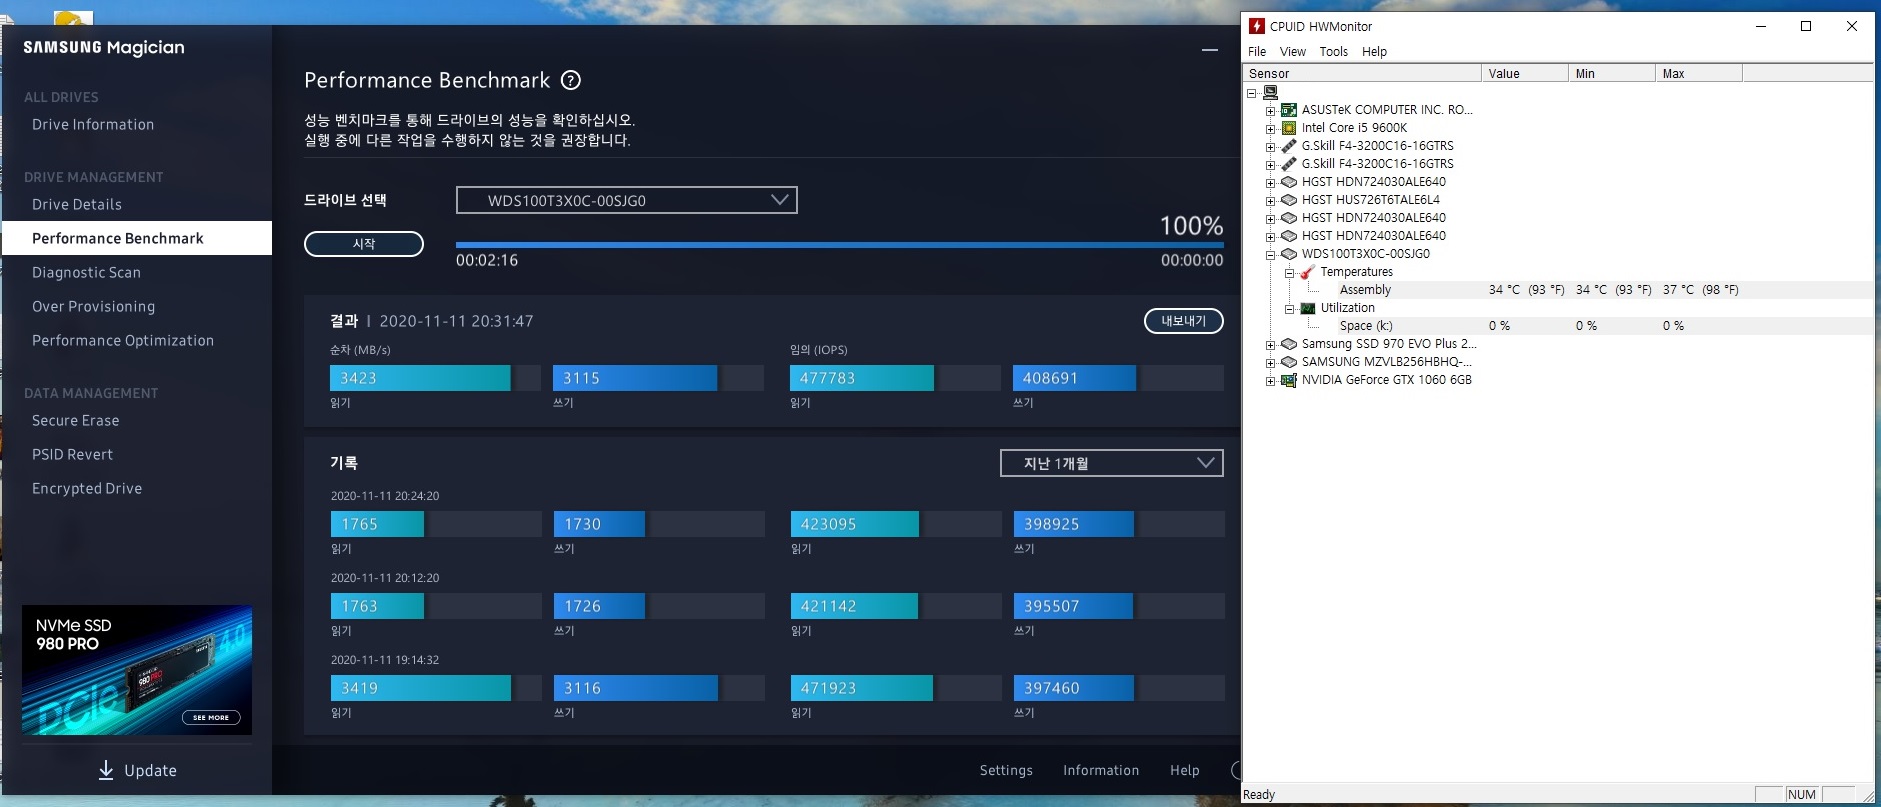Click the WDS100T3X0C-00SJG0 drive icon in HWMonitor
Image resolution: width=1881 pixels, height=807 pixels.
coord(1289,254)
